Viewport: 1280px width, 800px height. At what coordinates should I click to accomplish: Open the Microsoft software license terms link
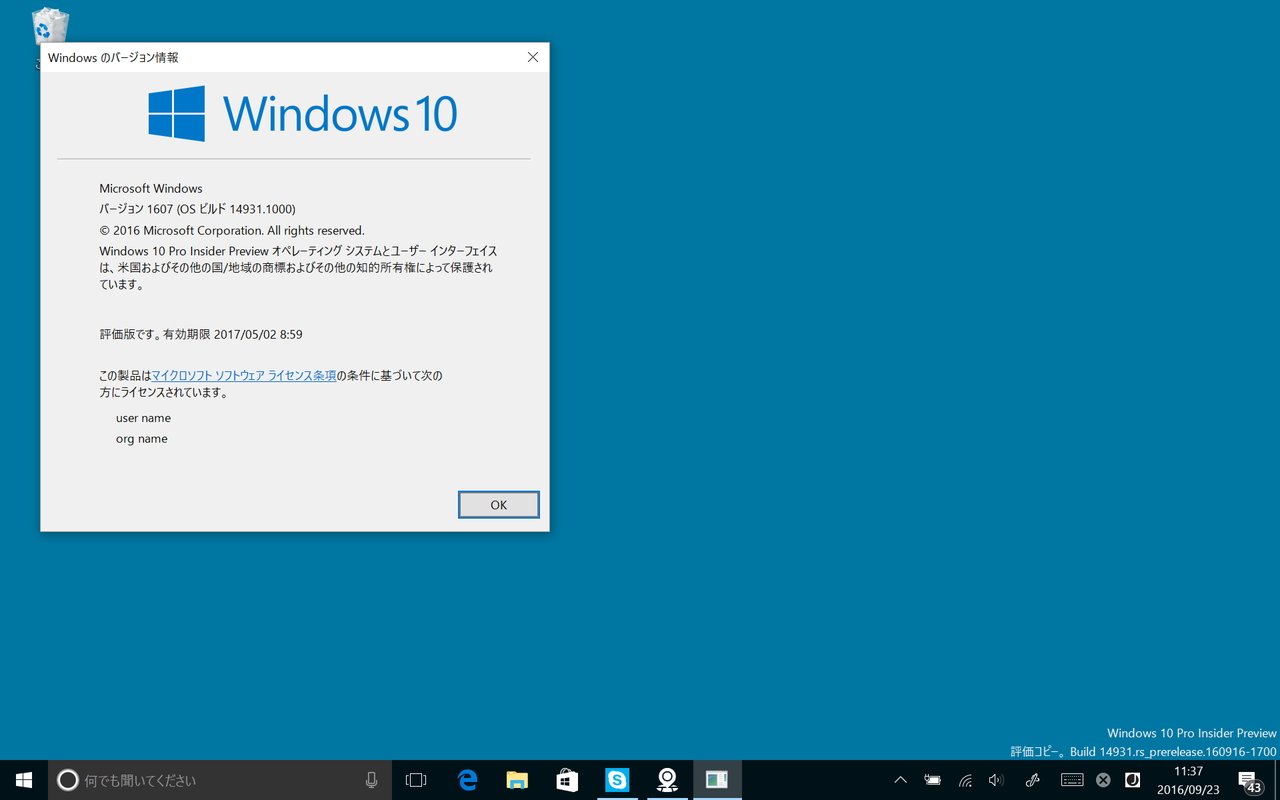tap(244, 375)
